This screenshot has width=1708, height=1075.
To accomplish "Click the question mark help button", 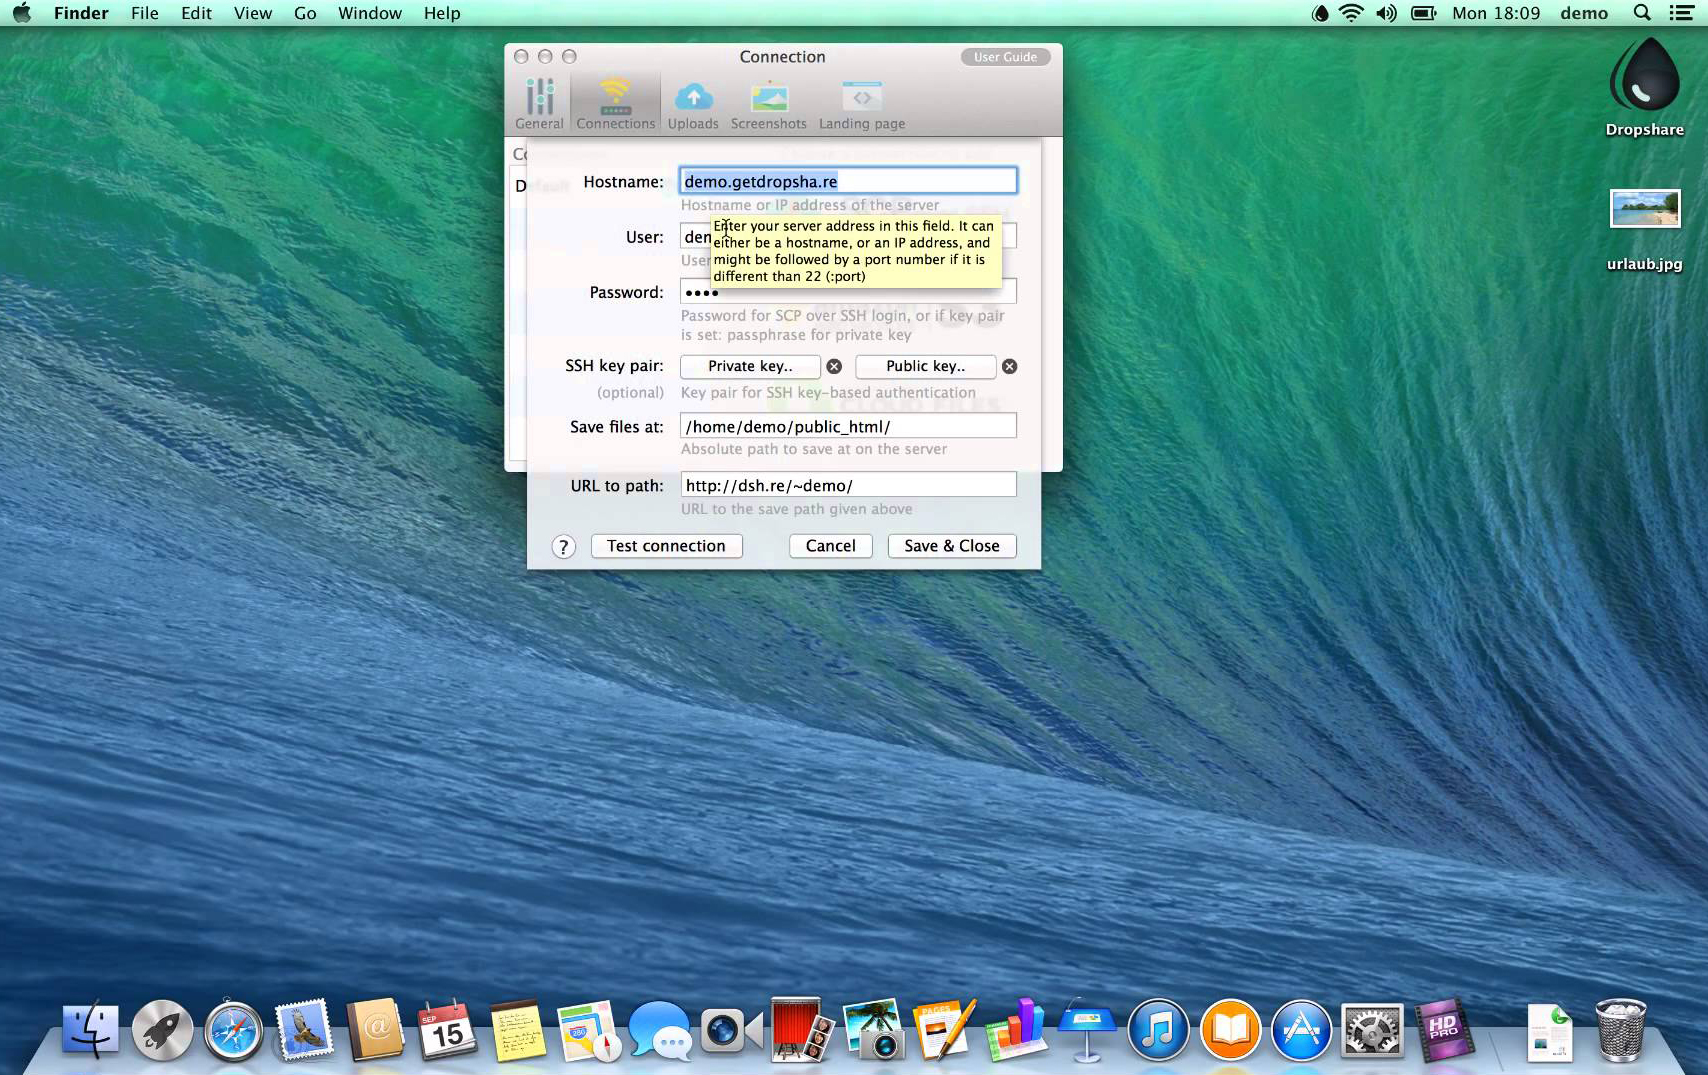I will coord(564,547).
